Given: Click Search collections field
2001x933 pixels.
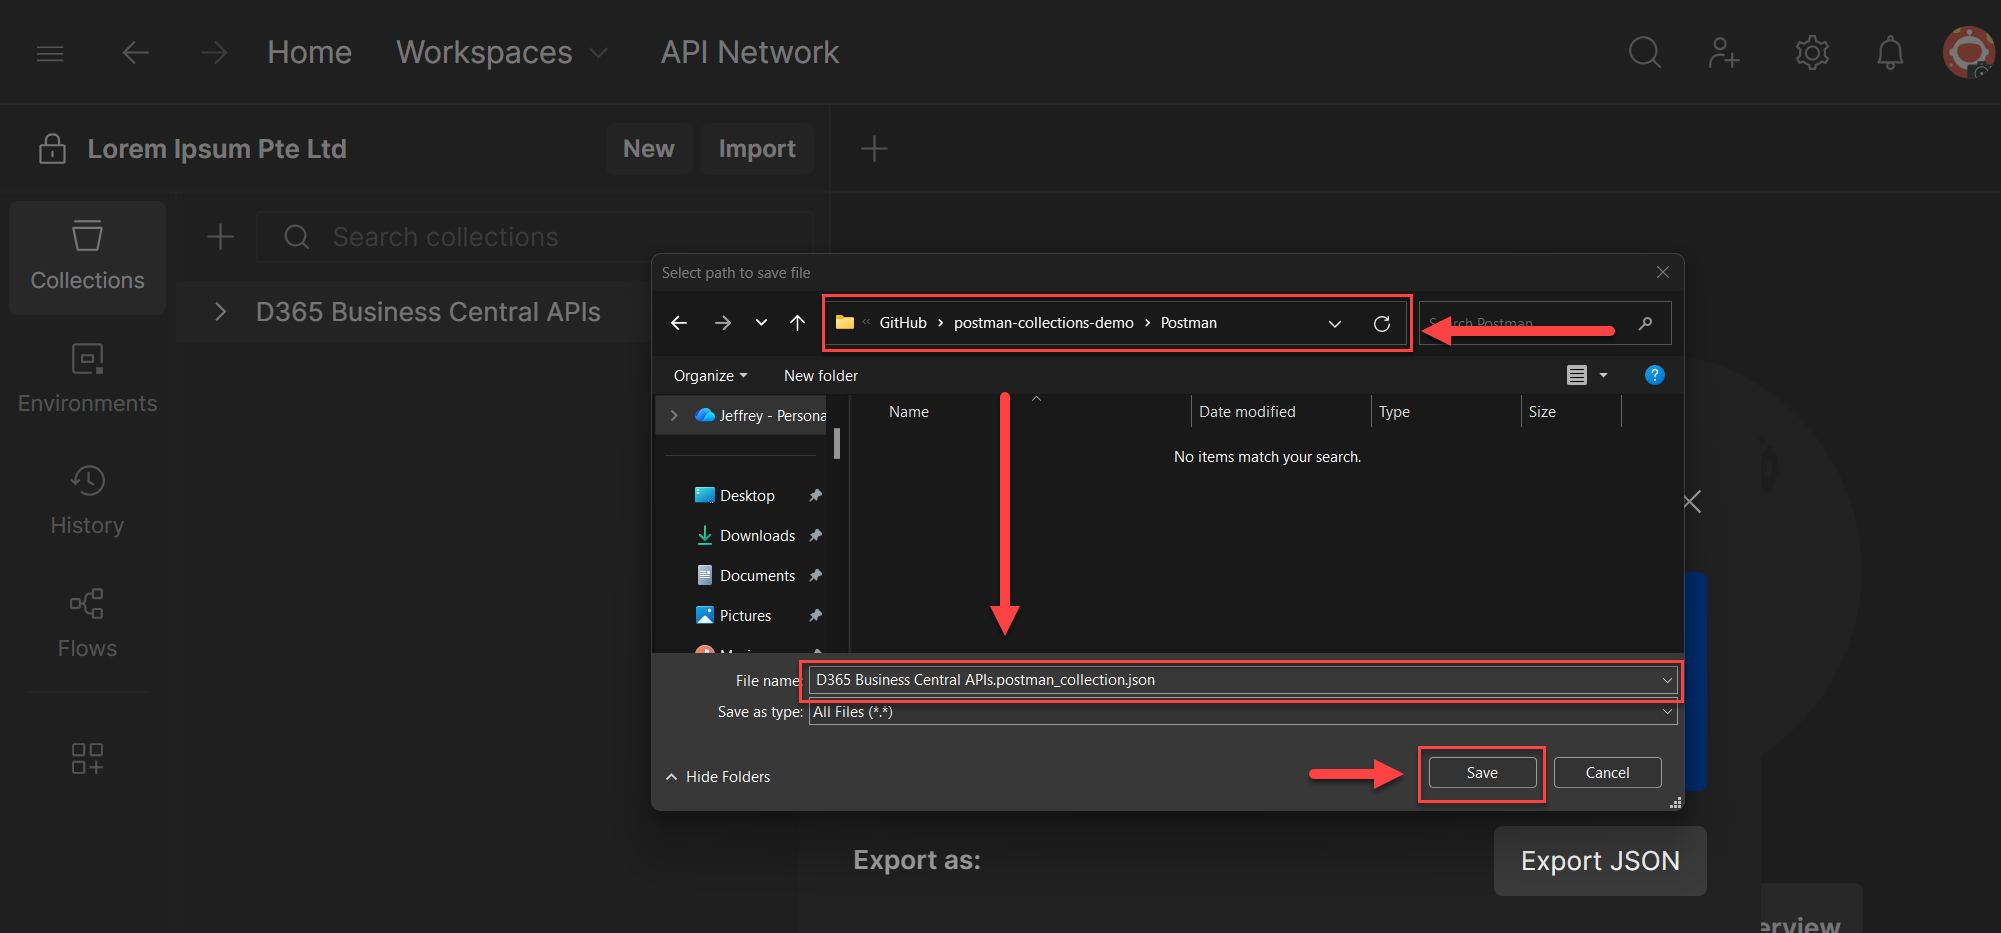Looking at the screenshot, I should click(x=535, y=237).
